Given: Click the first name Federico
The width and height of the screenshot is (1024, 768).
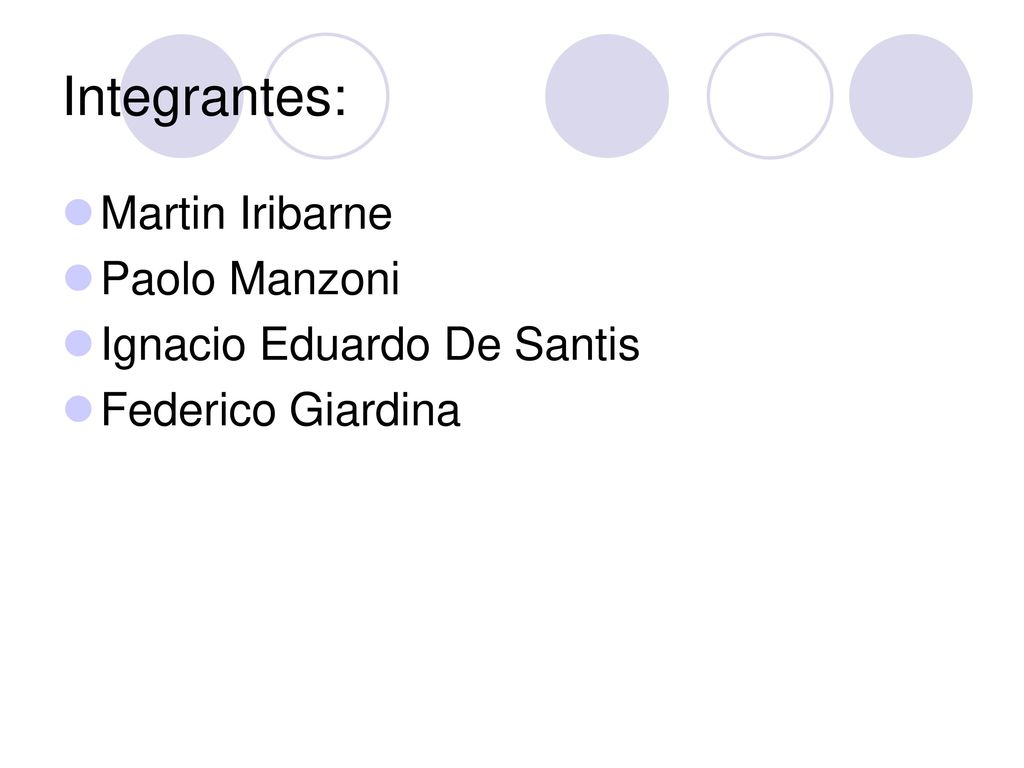Looking at the screenshot, I should [188, 410].
